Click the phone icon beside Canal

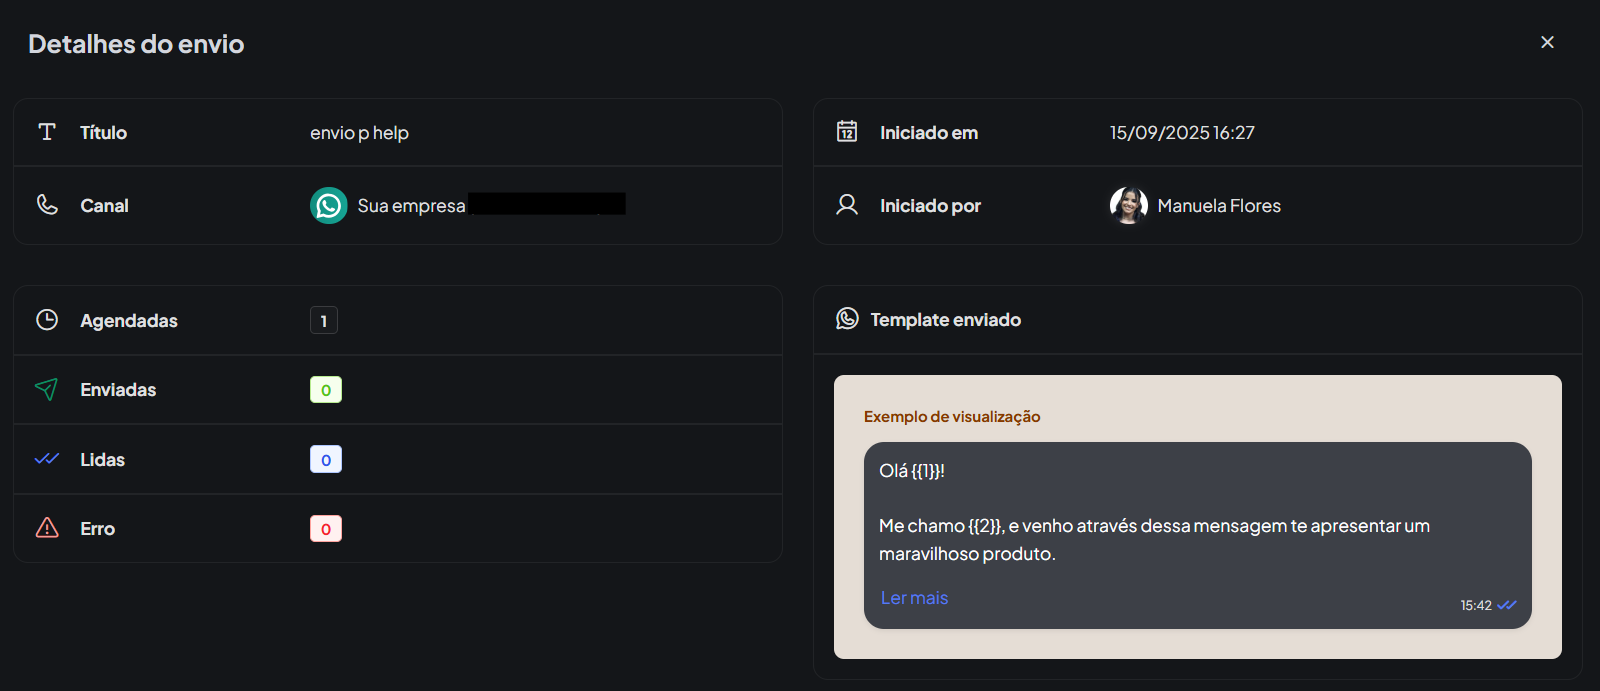tap(47, 205)
